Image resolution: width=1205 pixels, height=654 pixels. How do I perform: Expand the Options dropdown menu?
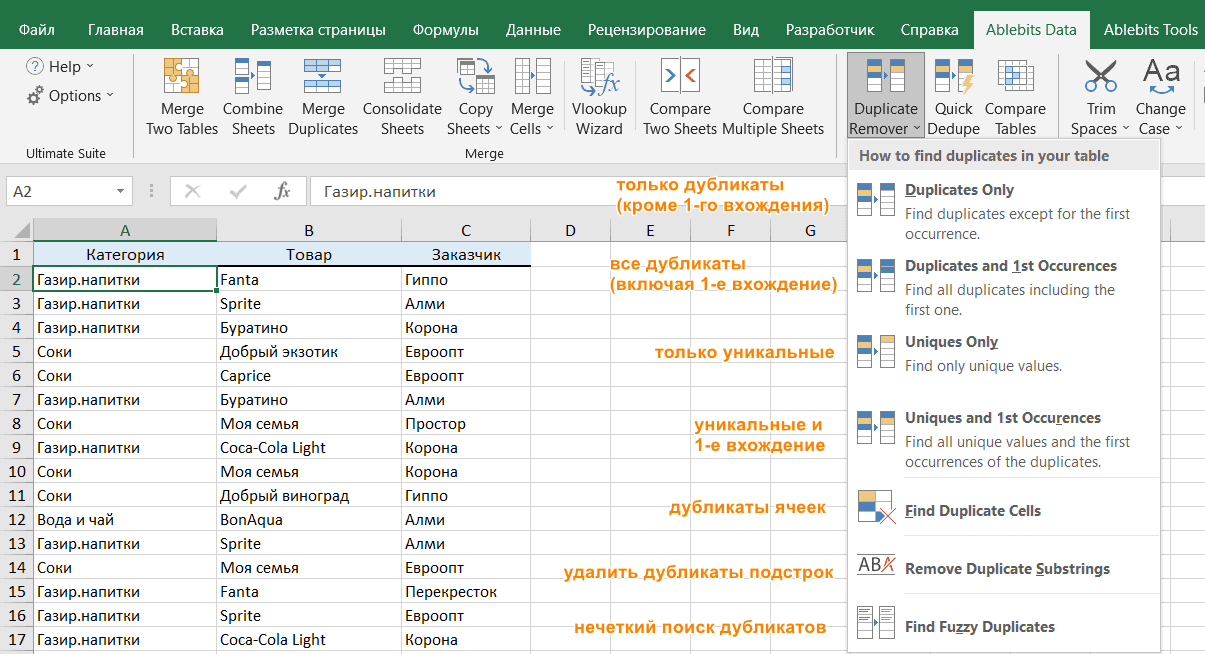point(70,96)
